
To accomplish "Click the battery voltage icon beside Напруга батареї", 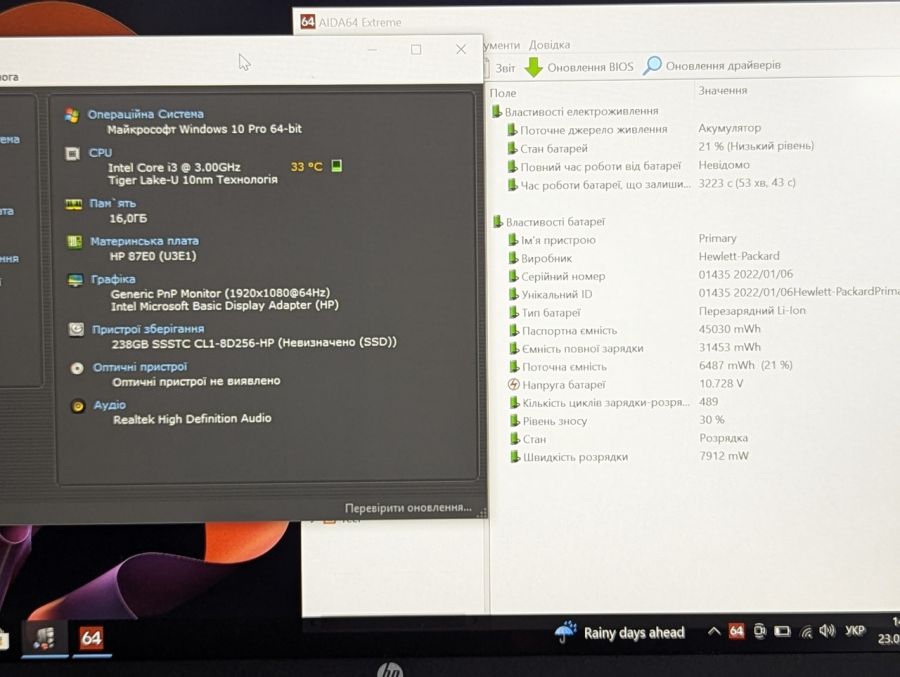I will pyautogui.click(x=514, y=384).
